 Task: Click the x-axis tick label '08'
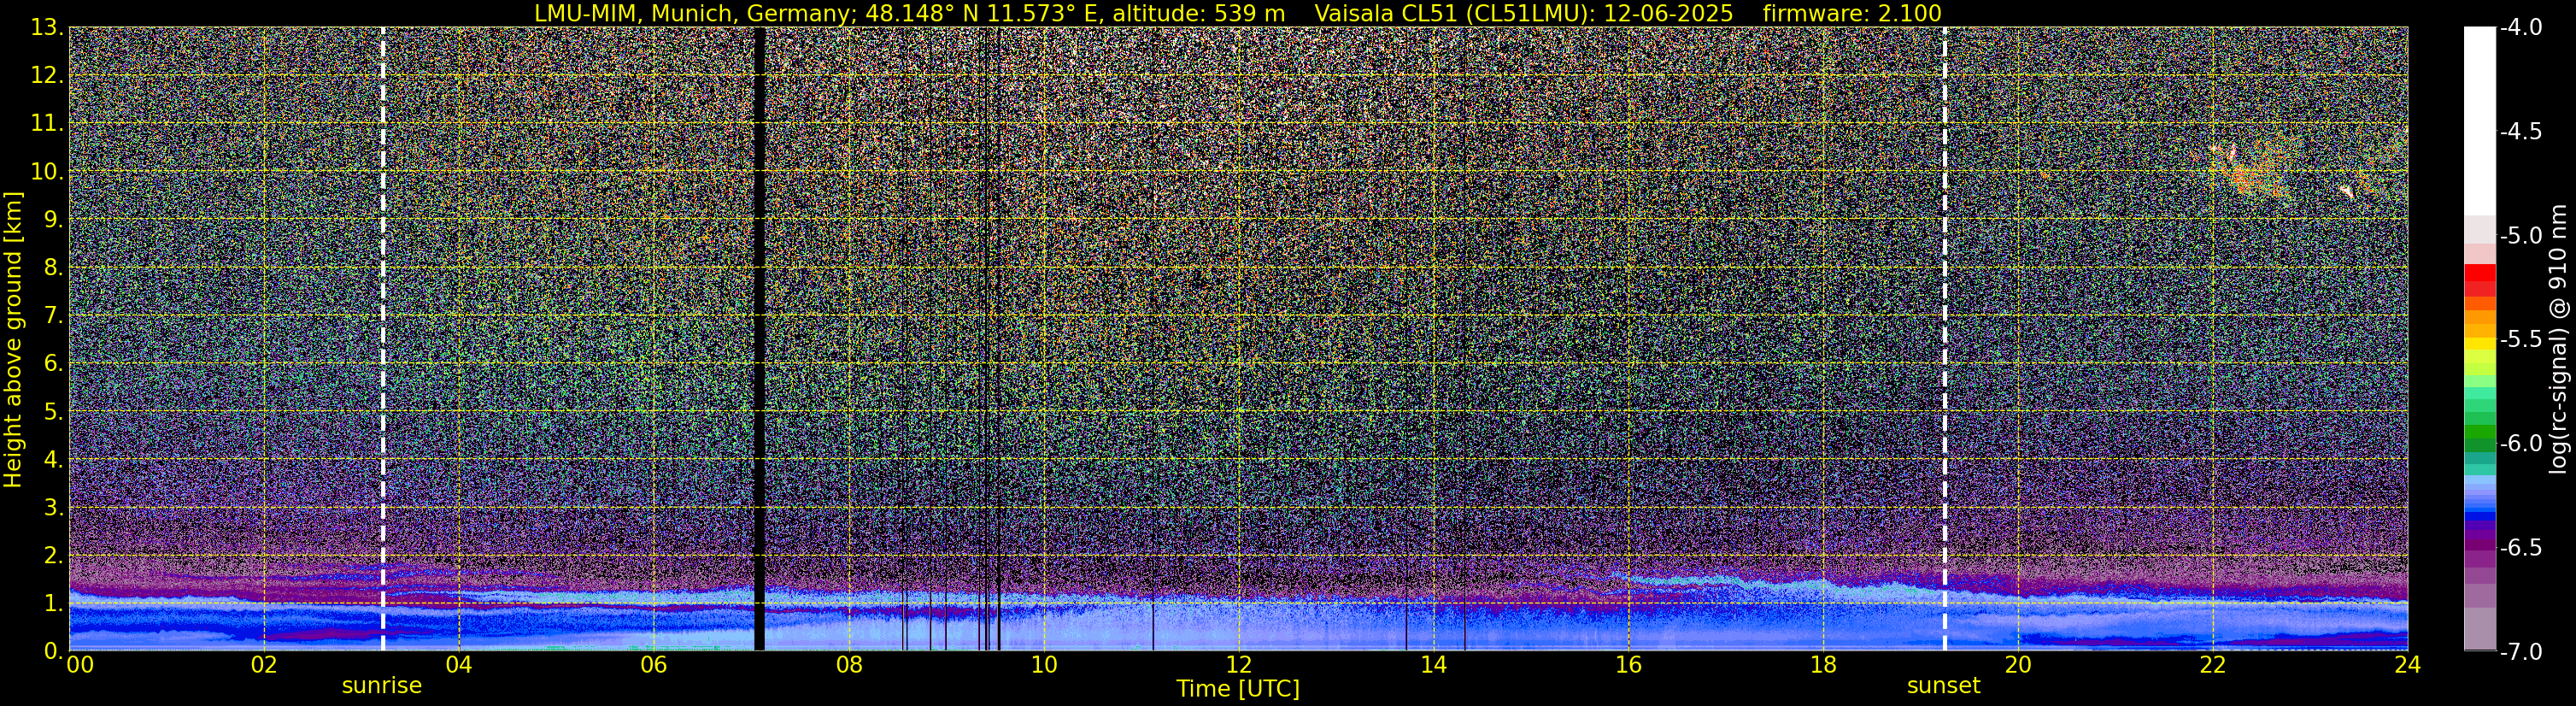coord(849,665)
